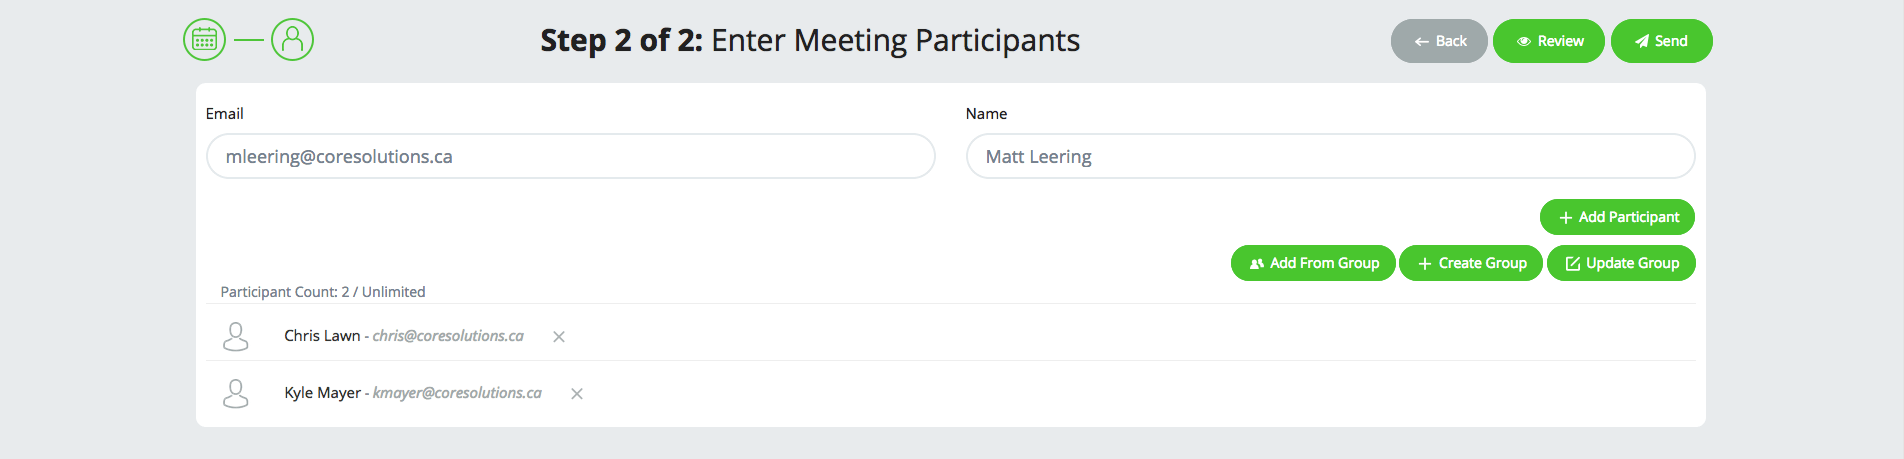Screen dimensions: 1904x459
Task: Open the meeting Review
Action: pyautogui.click(x=1548, y=41)
